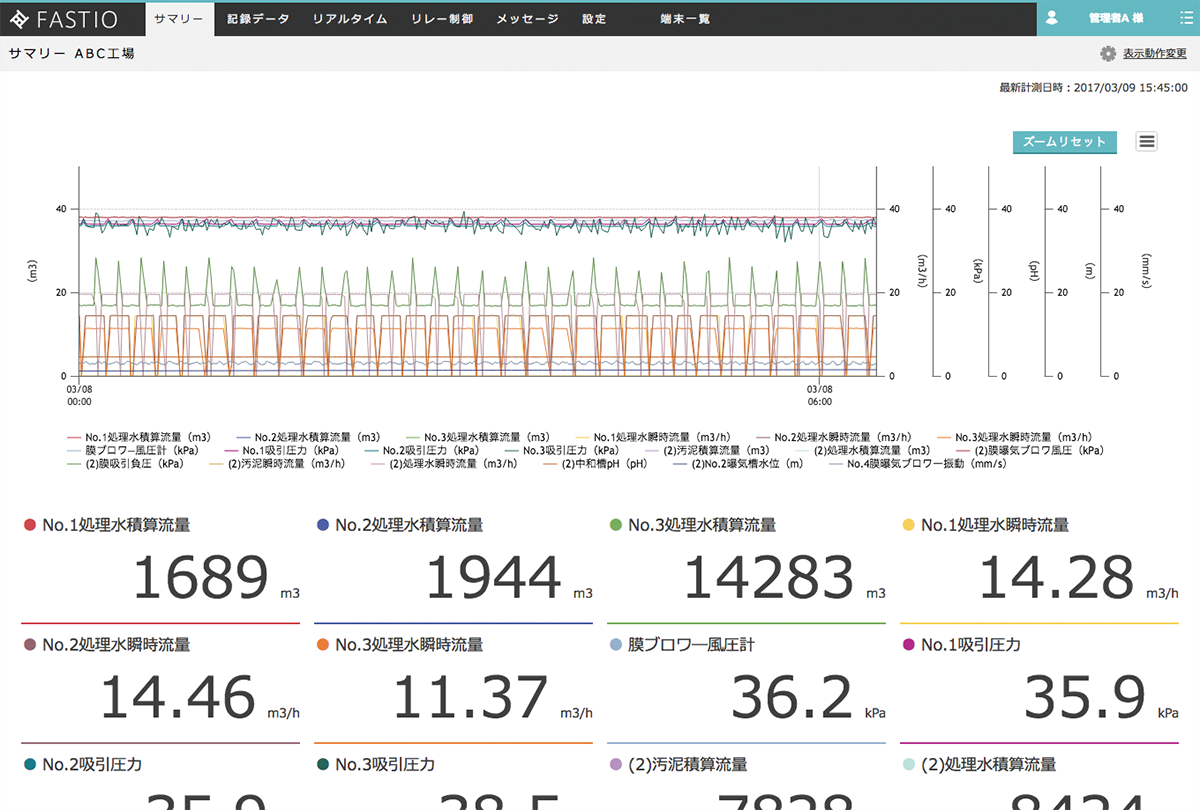
Task: Toggle No.3処理水瞬時流量 (m3/h) legend series
Action: tap(1015, 437)
